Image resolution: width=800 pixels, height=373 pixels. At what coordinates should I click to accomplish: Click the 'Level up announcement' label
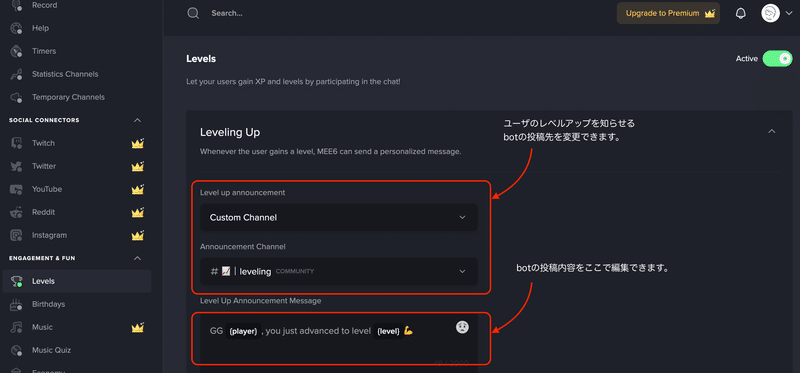pos(242,193)
